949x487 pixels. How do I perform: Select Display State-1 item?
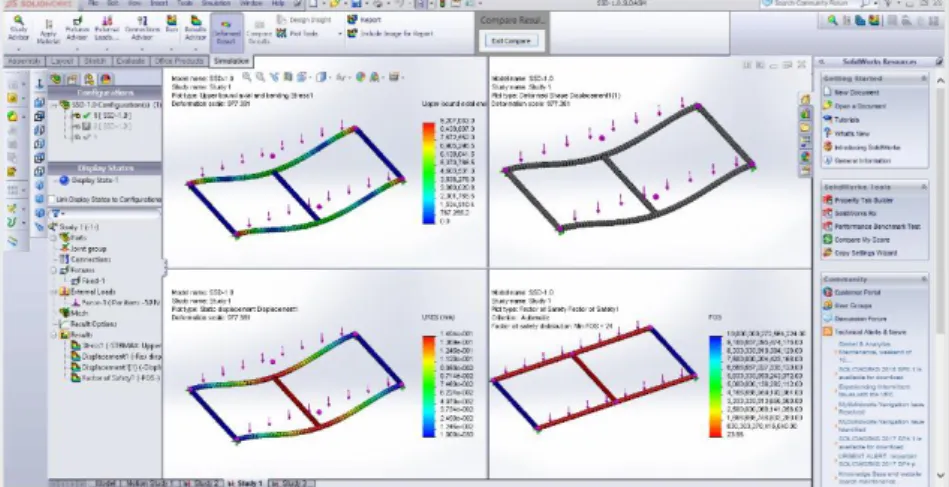click(x=89, y=180)
